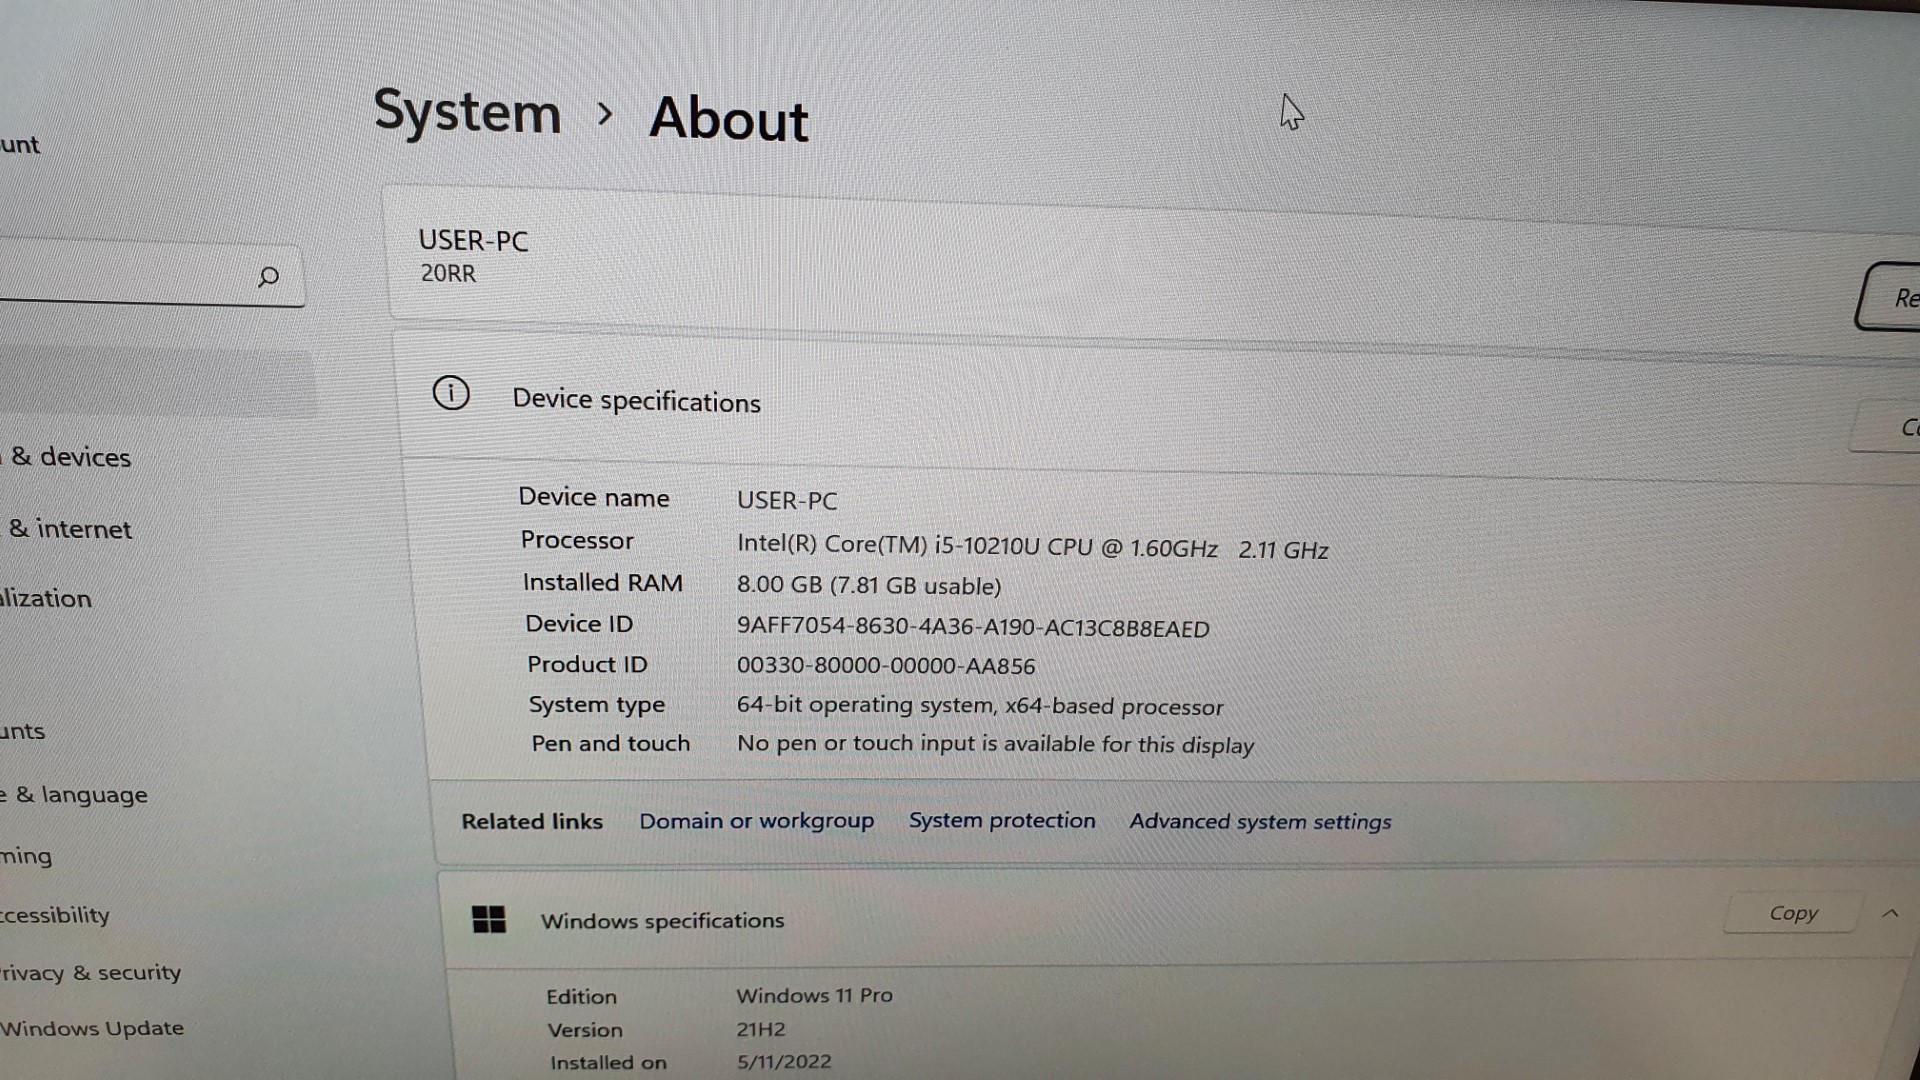The image size is (1920, 1080).
Task: Click the Windows specifications header label
Action: [x=662, y=921]
